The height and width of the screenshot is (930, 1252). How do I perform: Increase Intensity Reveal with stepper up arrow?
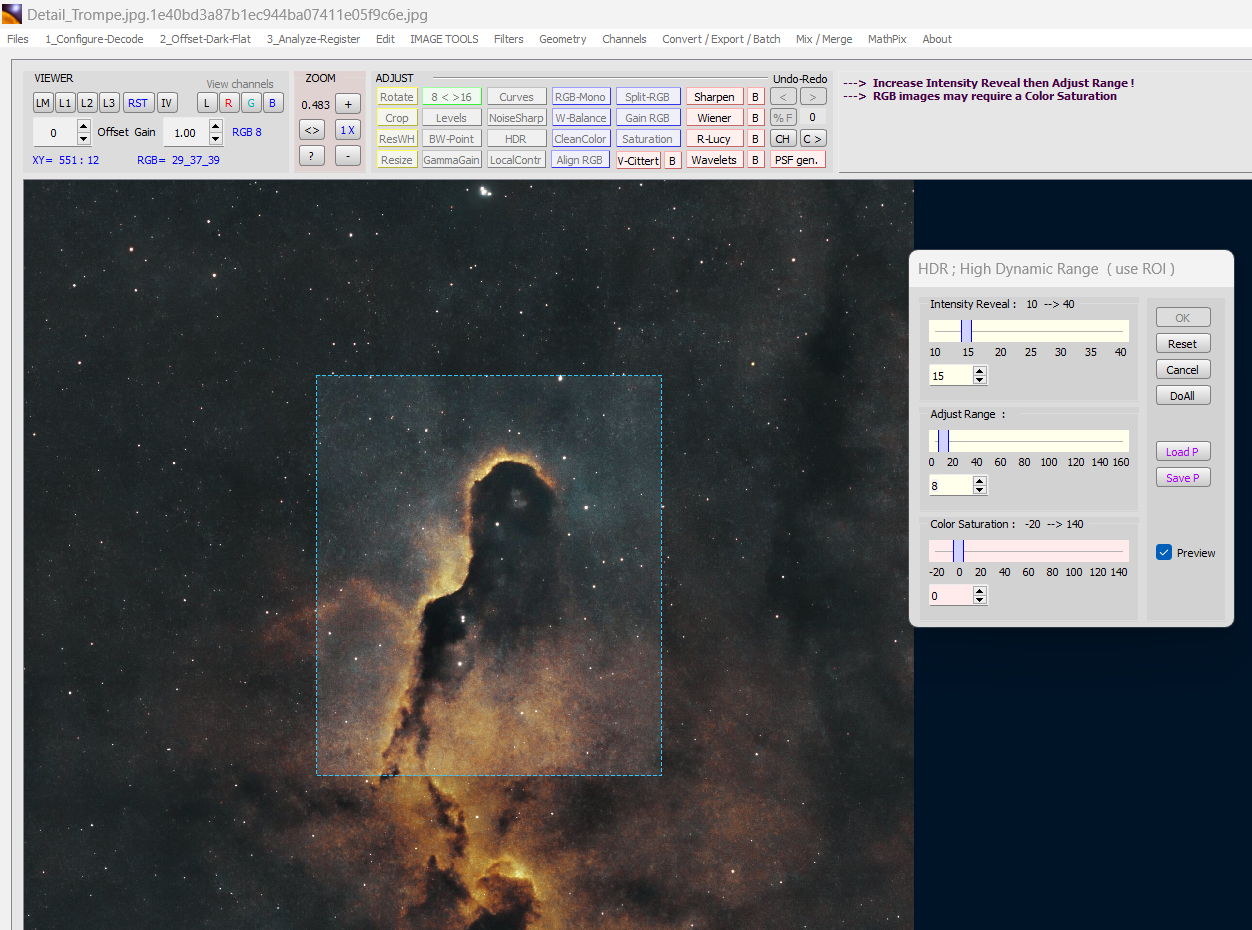(x=980, y=370)
